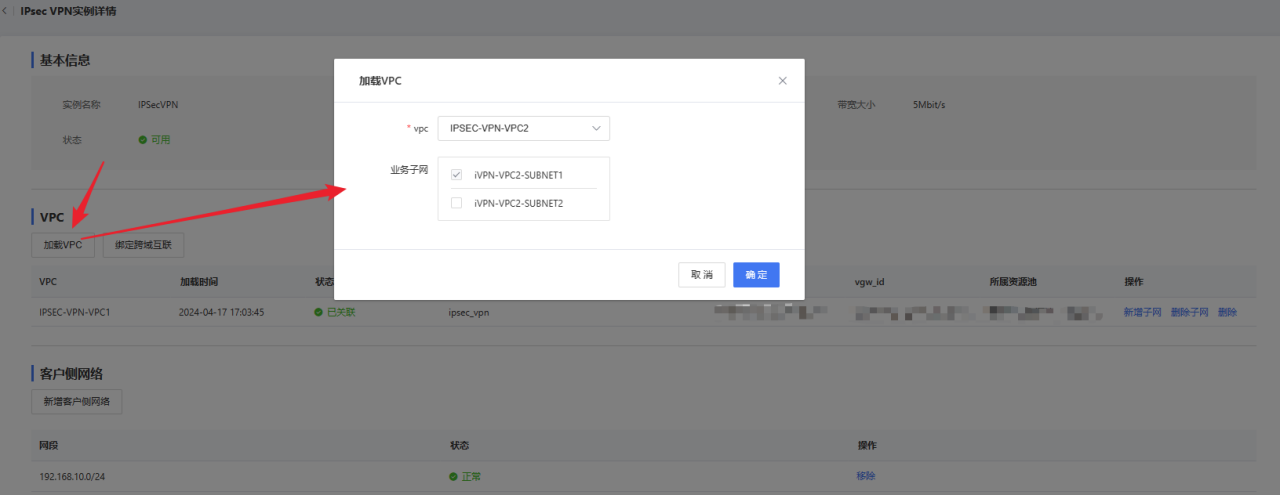Click 新增子网 link for IPSEC-VPN-VPC1
The image size is (1280, 495).
click(x=1142, y=312)
